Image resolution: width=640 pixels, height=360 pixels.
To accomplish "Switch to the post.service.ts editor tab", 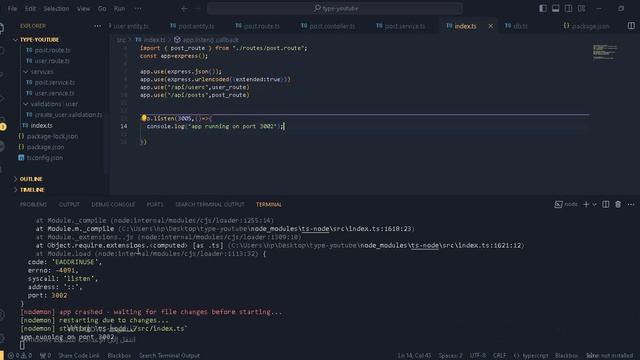I will coord(404,26).
